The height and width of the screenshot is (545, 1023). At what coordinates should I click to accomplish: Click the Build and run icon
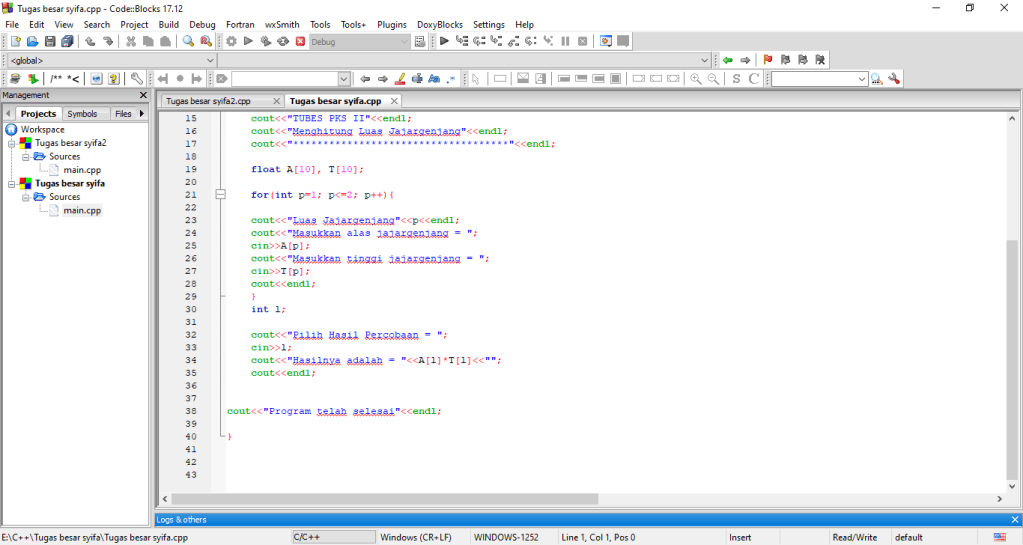265,42
